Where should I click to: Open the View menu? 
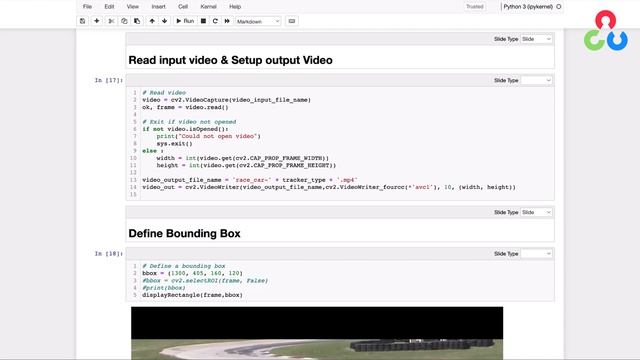133,7
